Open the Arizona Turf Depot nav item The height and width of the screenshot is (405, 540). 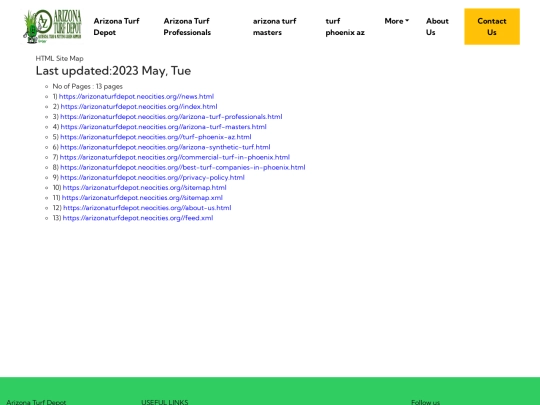click(x=116, y=27)
